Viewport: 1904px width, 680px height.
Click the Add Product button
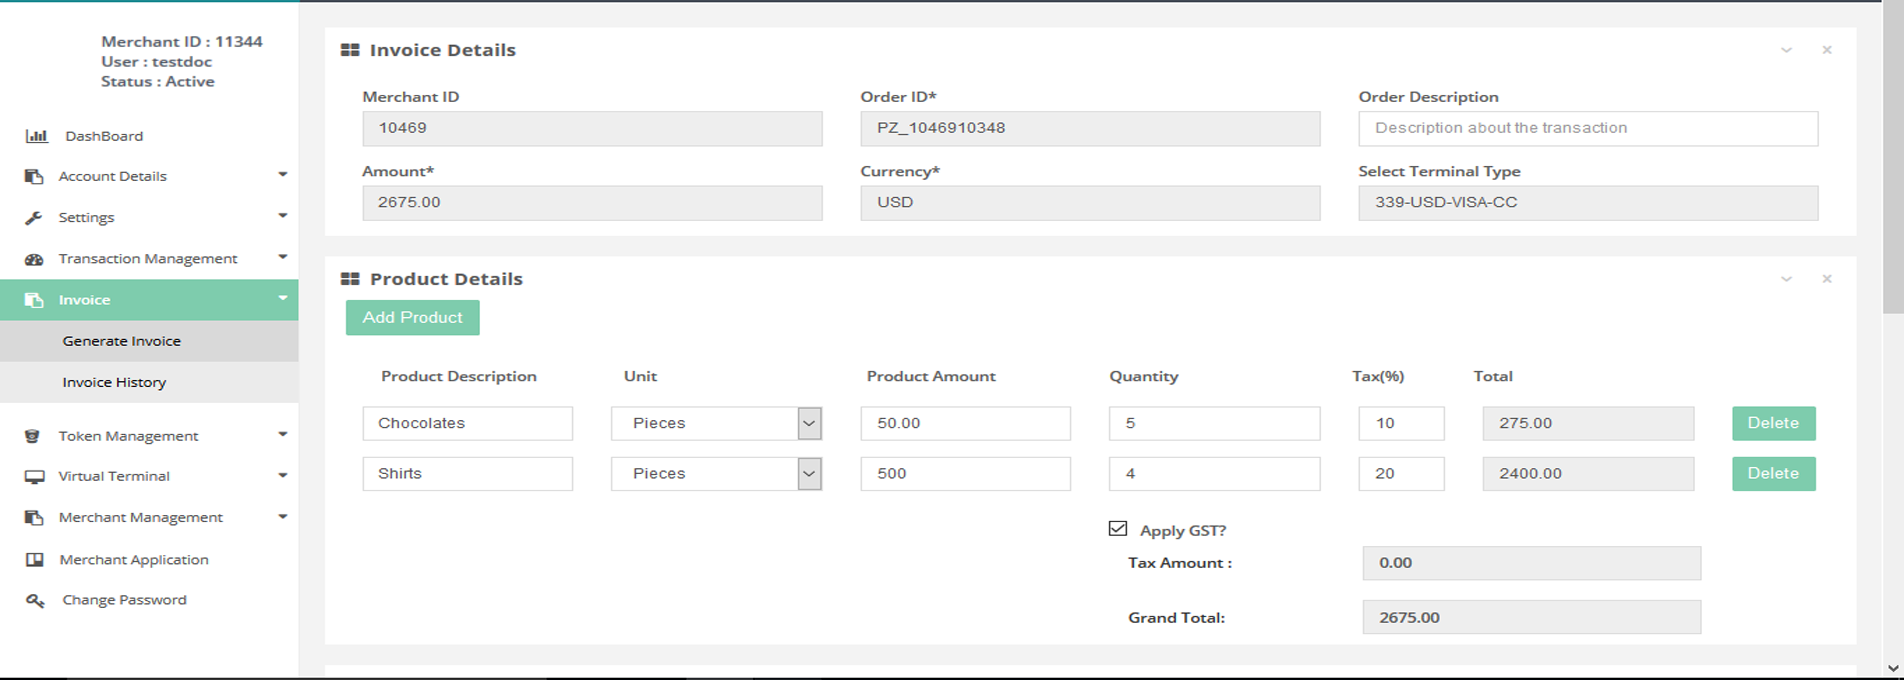point(412,318)
